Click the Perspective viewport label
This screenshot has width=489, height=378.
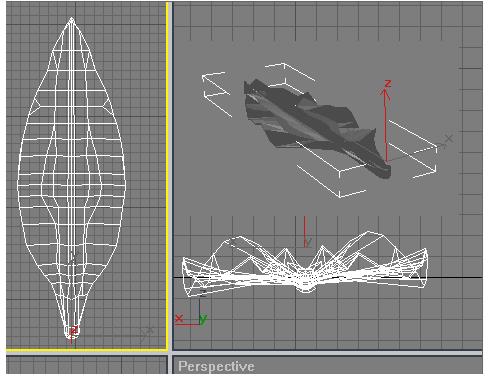pos(216,367)
